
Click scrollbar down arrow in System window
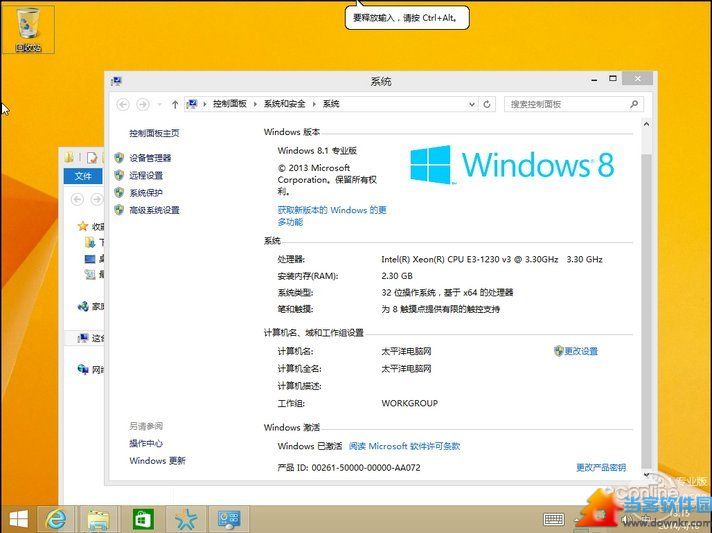646,474
